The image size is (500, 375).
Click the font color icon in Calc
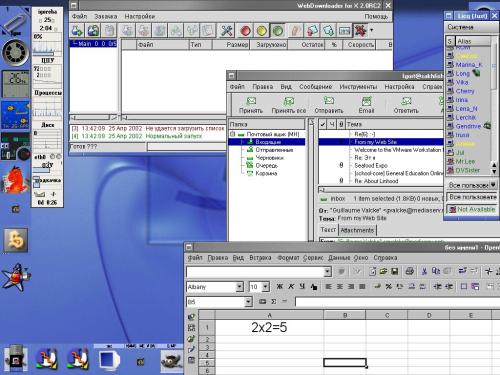click(x=313, y=287)
